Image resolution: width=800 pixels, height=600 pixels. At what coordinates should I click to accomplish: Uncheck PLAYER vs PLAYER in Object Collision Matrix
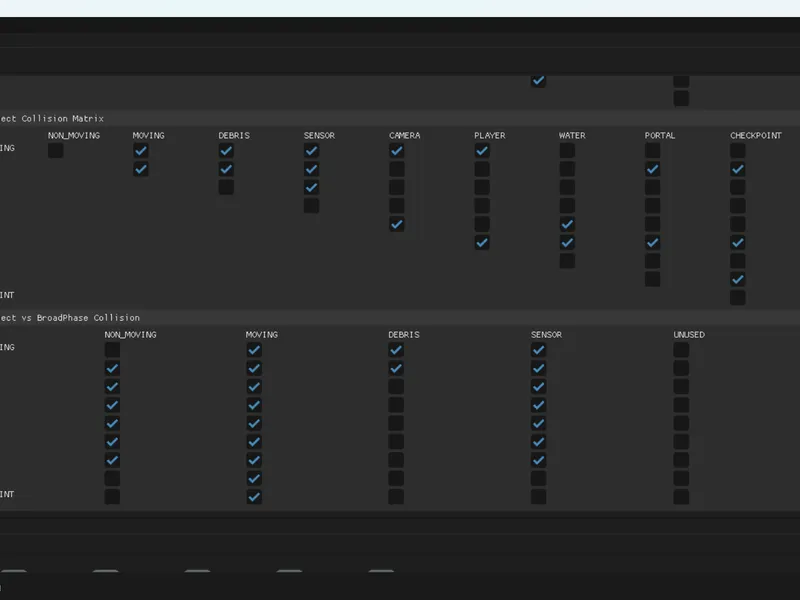[x=482, y=242]
